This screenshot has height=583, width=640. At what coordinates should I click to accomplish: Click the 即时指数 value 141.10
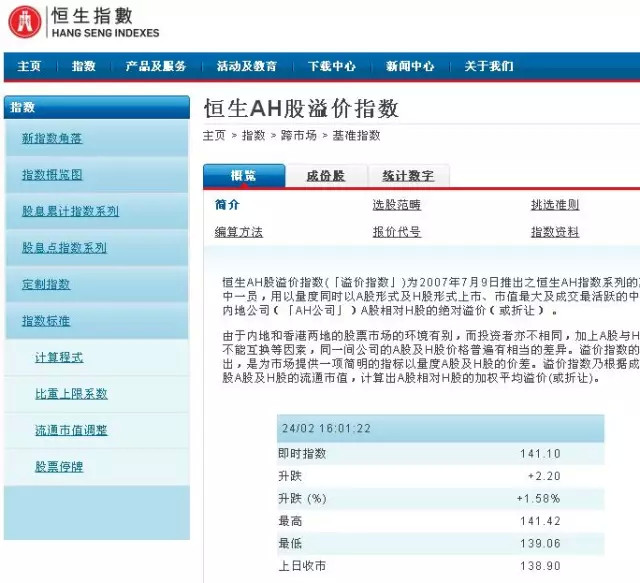(x=540, y=454)
